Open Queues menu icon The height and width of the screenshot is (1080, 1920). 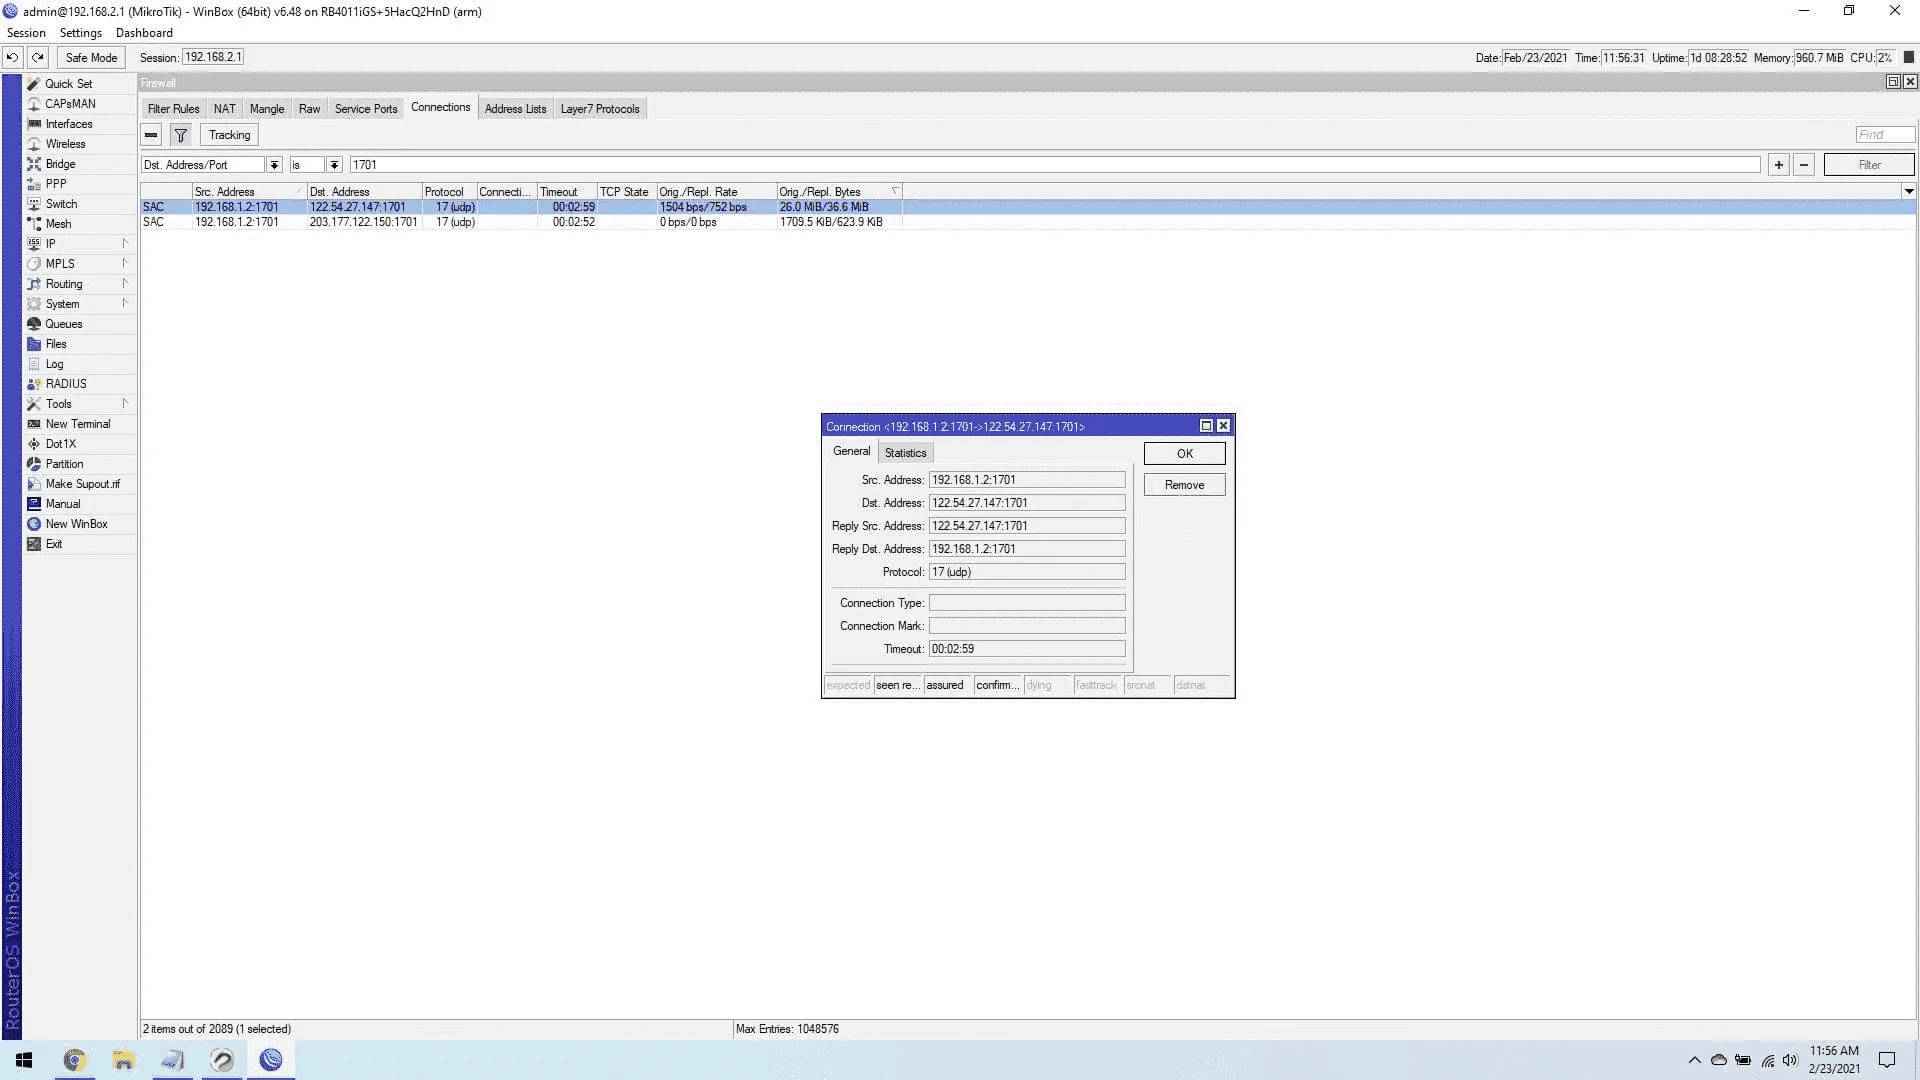click(34, 324)
